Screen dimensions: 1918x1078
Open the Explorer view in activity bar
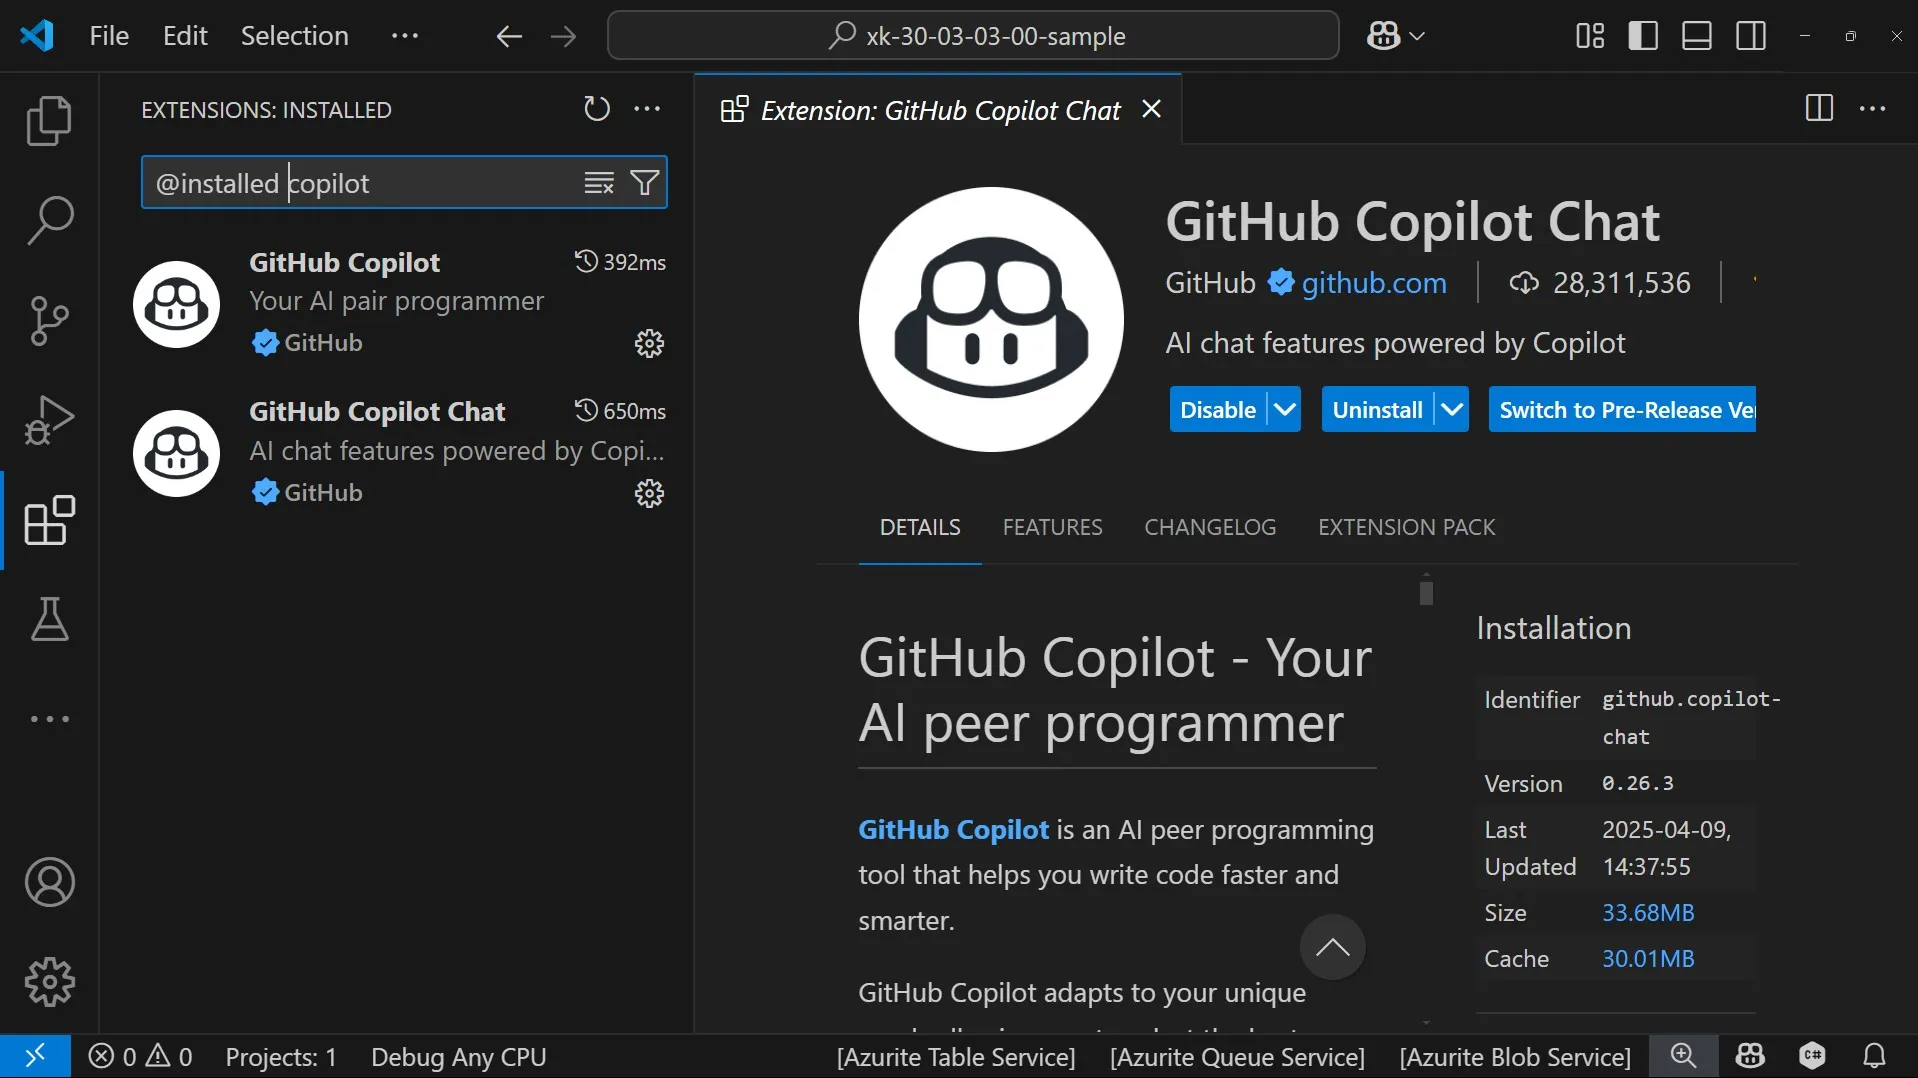(x=49, y=121)
